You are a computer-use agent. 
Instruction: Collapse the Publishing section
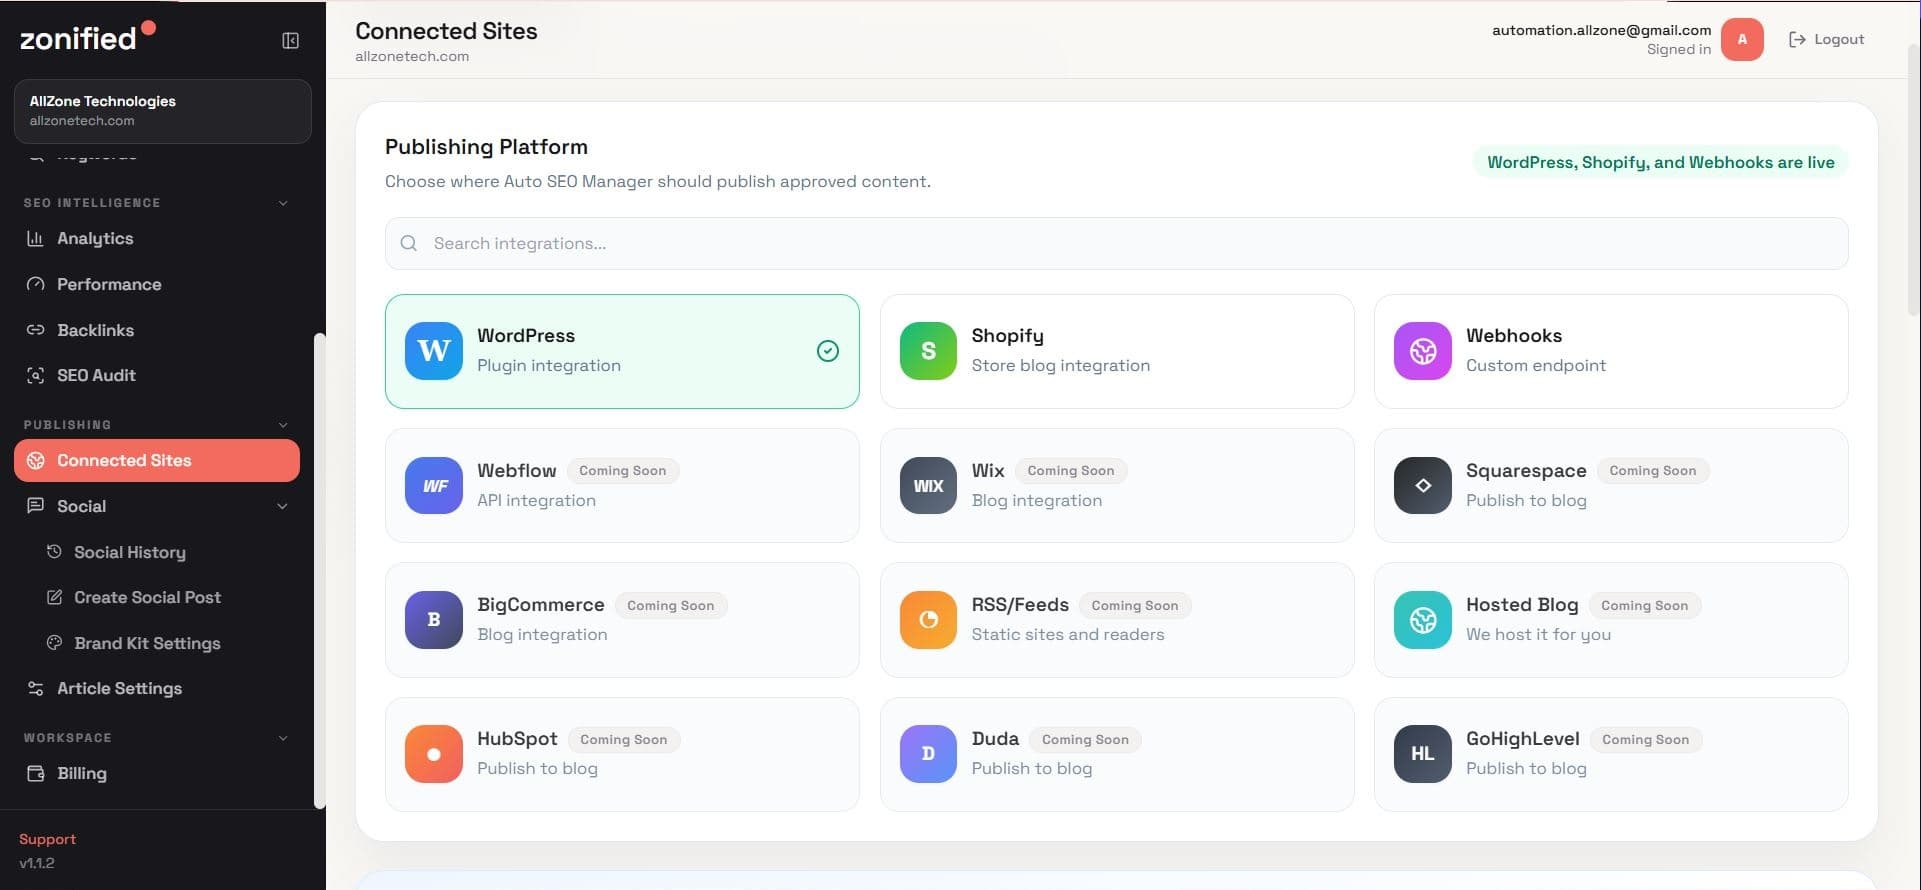point(283,425)
